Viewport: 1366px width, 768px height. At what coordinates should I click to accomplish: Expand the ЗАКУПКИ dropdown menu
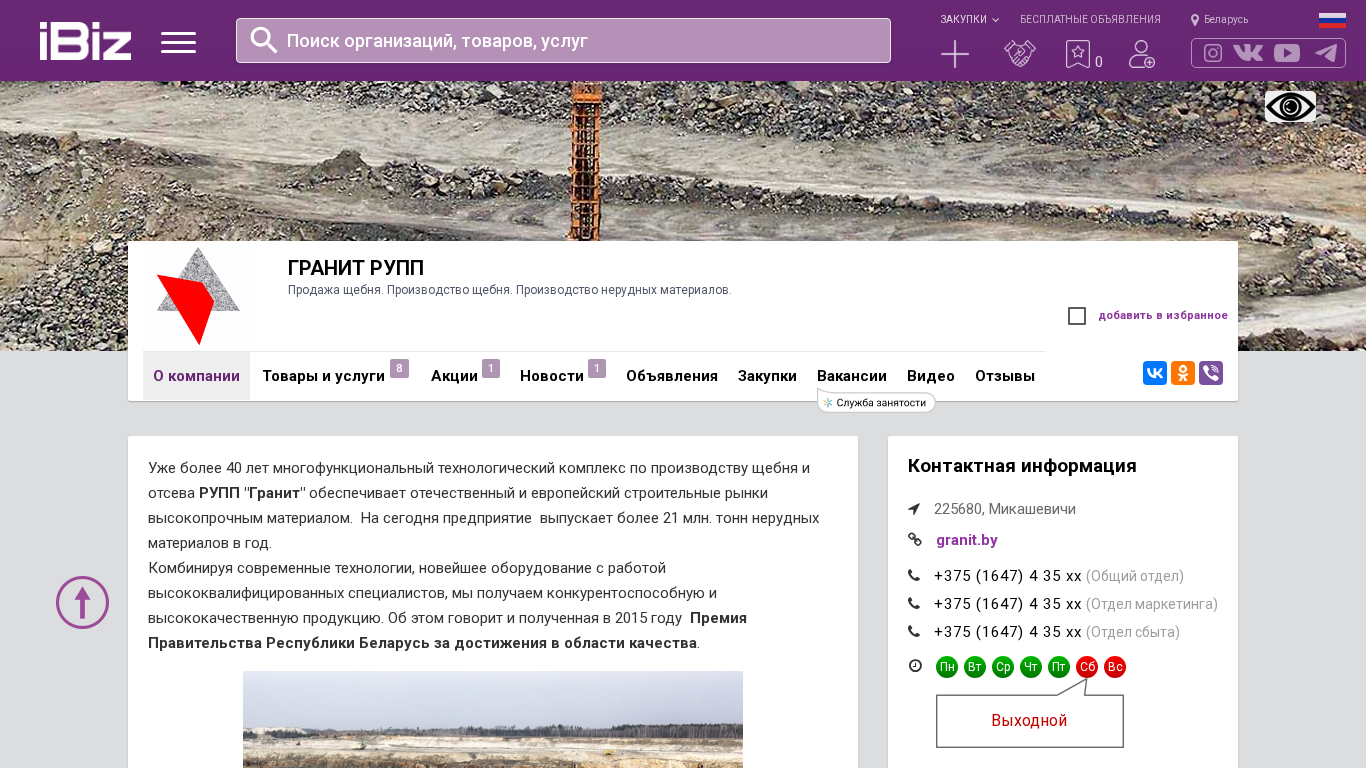pos(969,20)
